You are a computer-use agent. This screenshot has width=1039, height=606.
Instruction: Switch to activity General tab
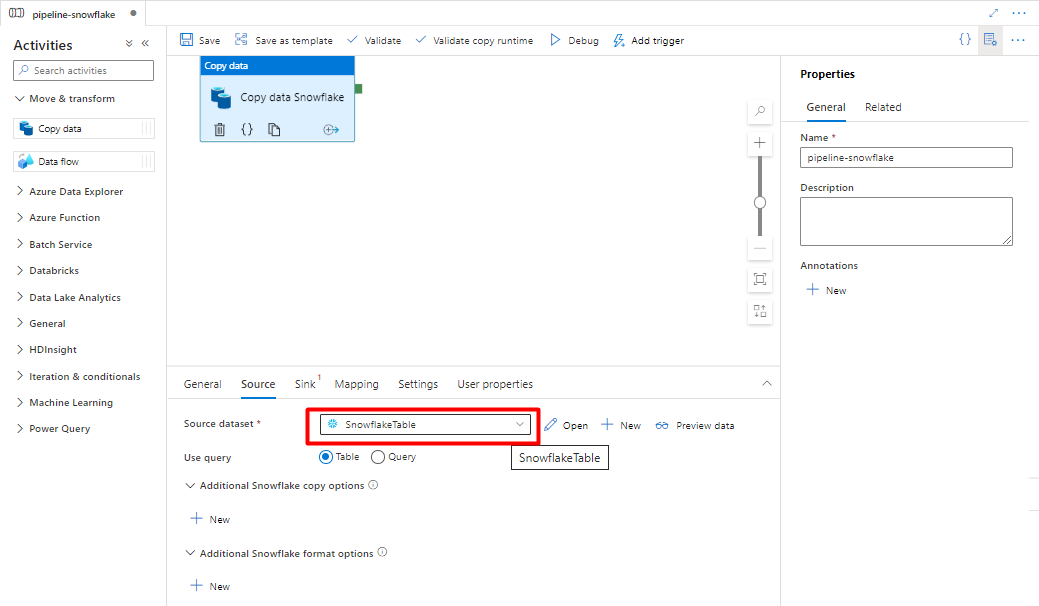point(203,384)
